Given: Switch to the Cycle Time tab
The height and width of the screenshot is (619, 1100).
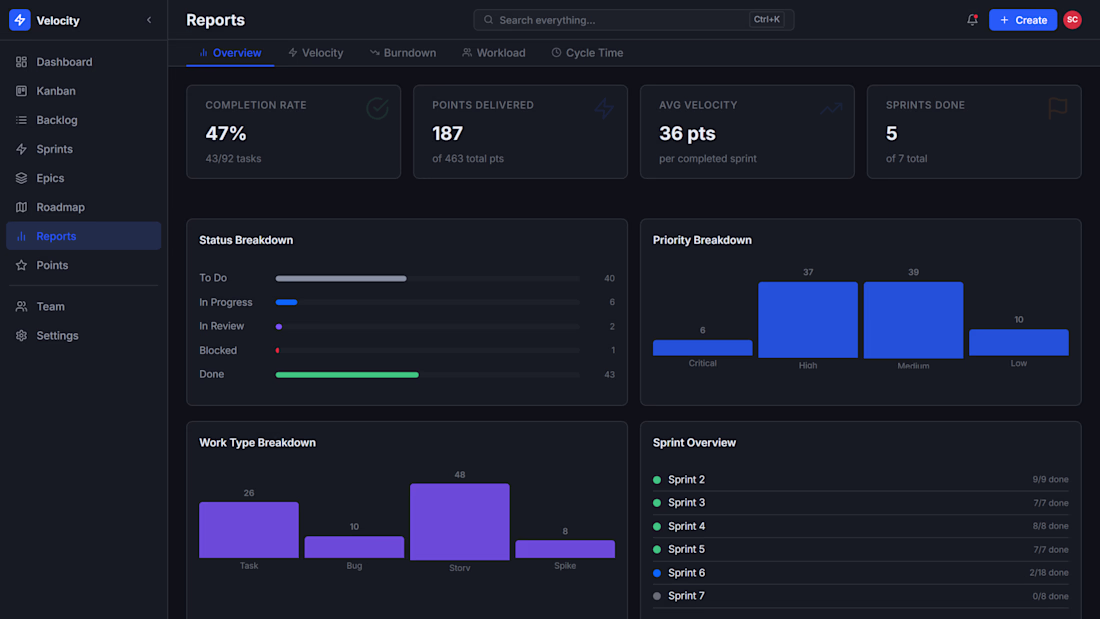Looking at the screenshot, I should (x=587, y=53).
